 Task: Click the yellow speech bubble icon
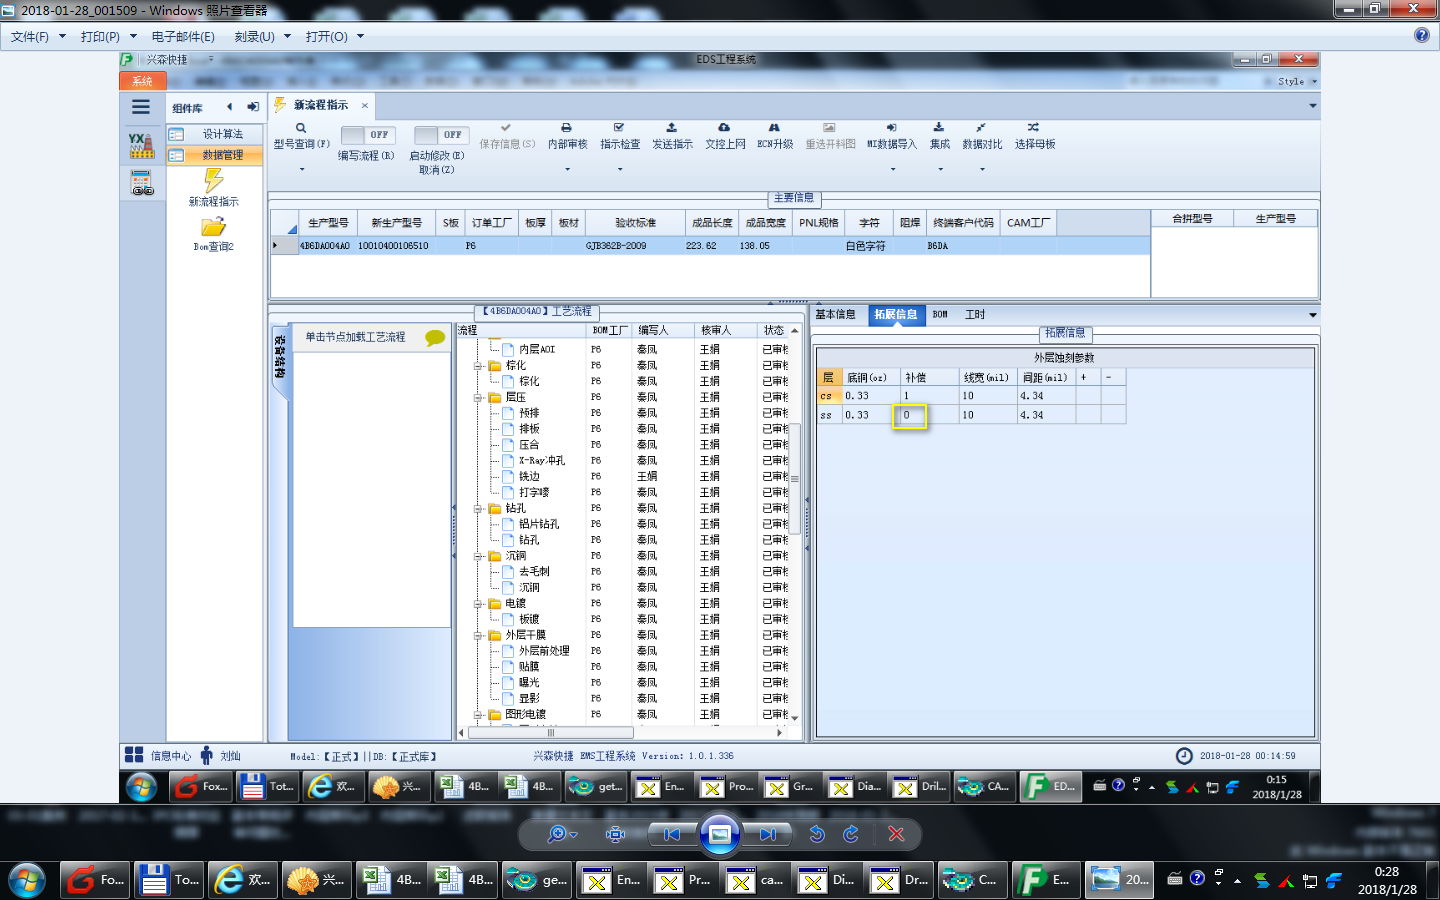click(x=435, y=338)
